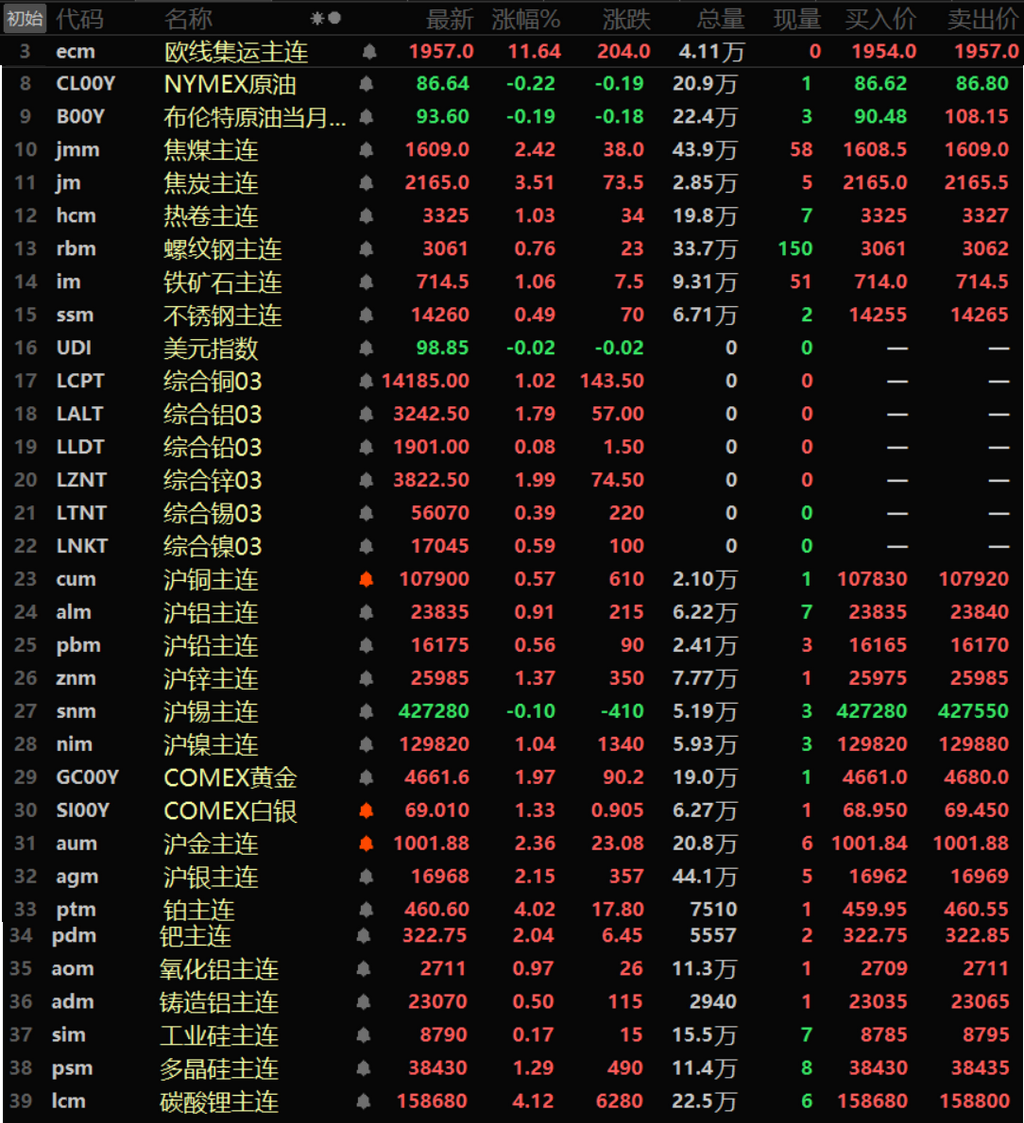Click latest price 427280 of 沪锡主连
This screenshot has height=1123, width=1024.
[x=434, y=711]
